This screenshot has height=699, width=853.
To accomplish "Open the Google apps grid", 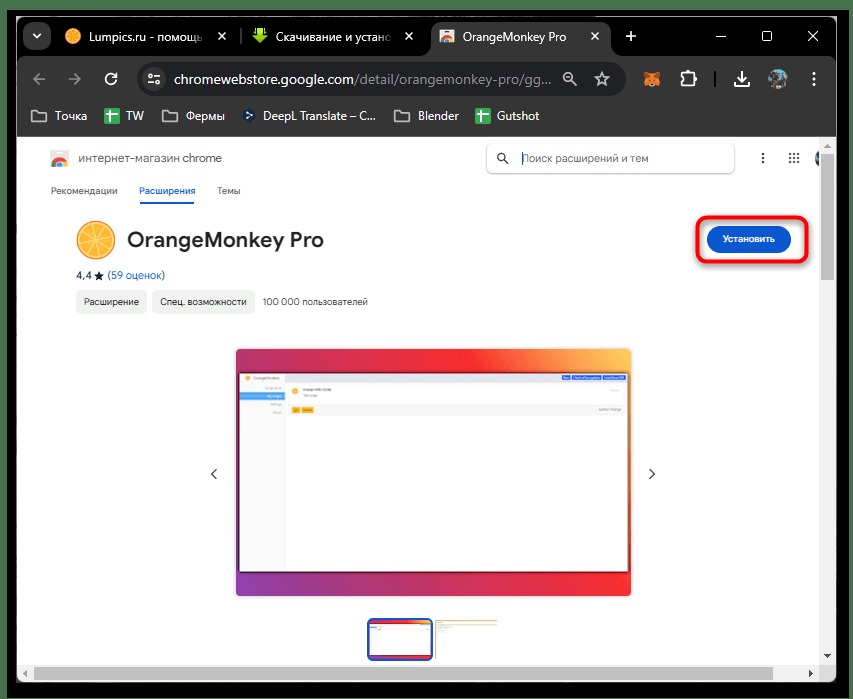I will point(794,158).
